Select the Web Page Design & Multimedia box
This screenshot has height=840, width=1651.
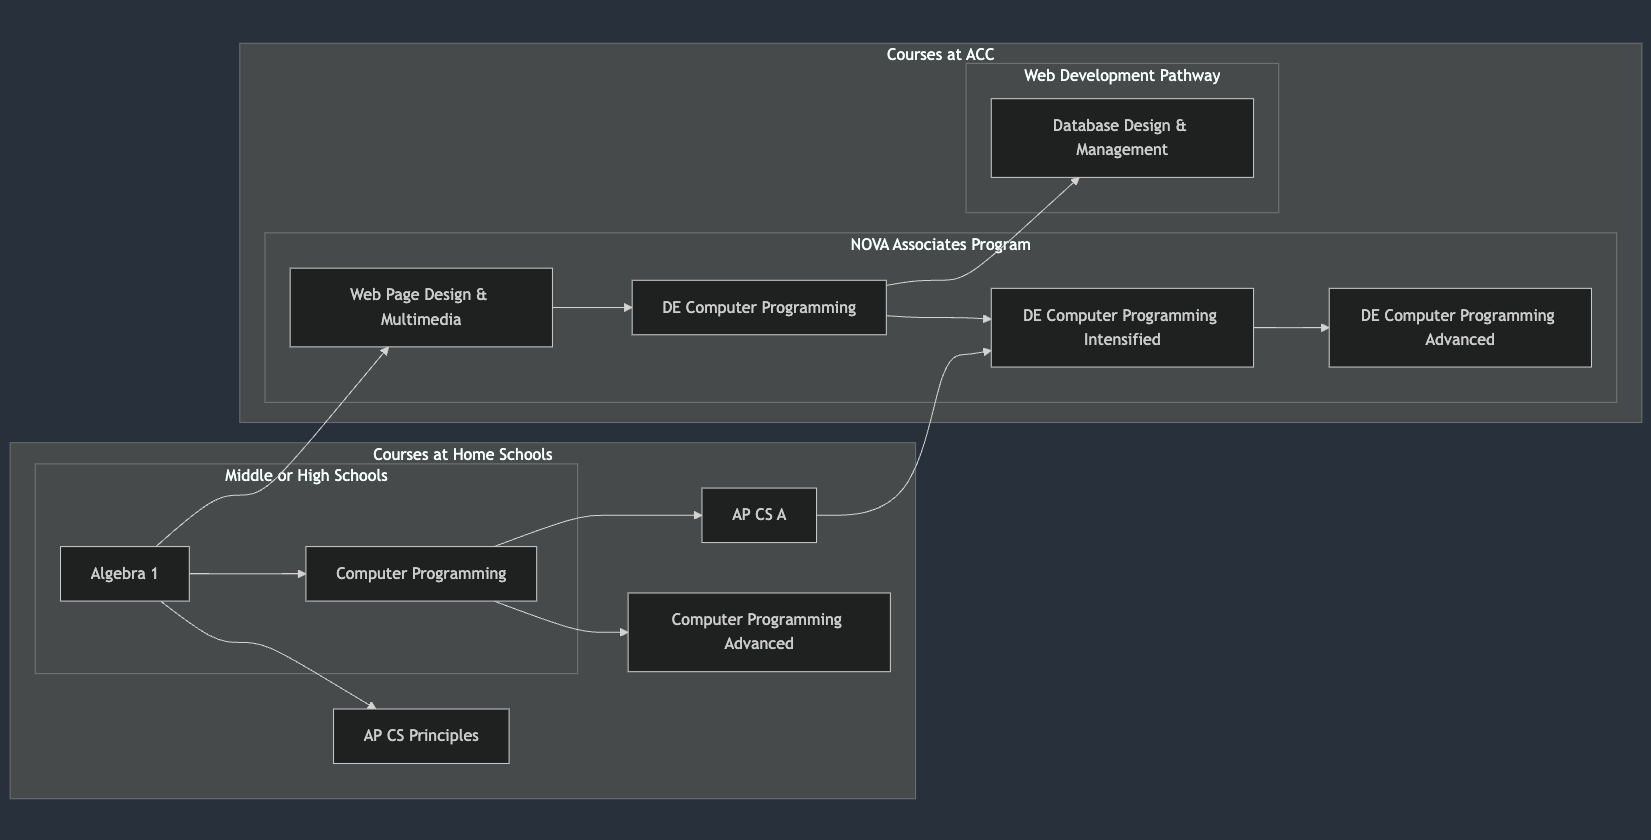coord(420,307)
